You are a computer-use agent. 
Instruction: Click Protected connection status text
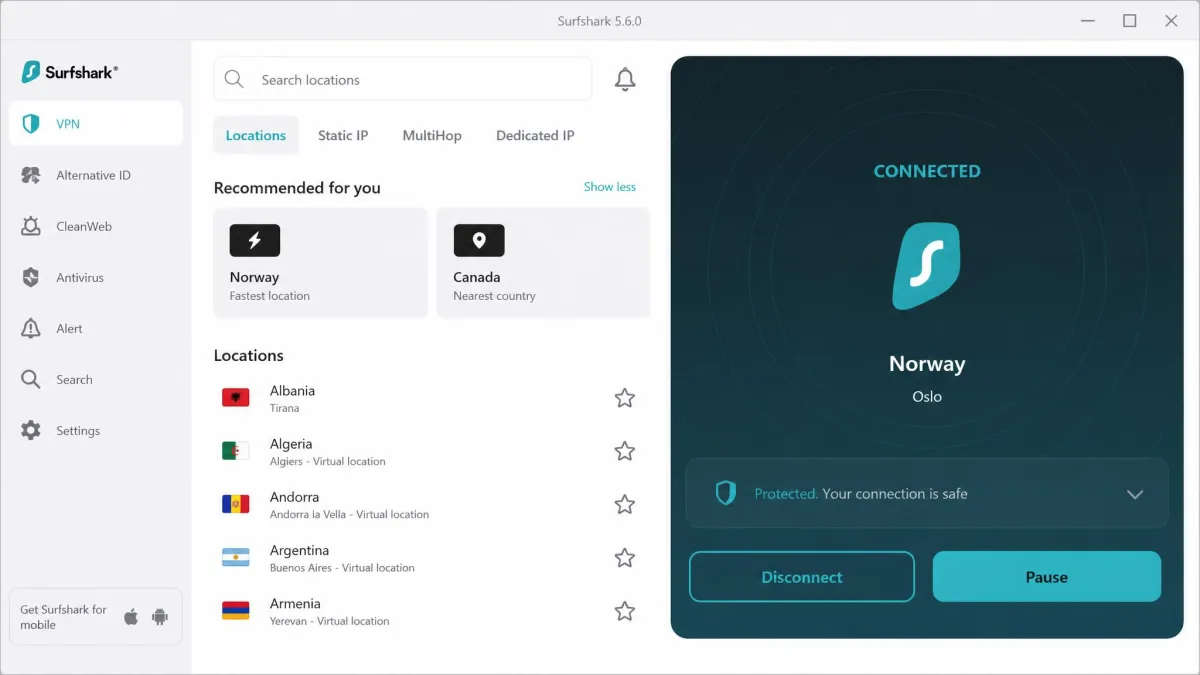pos(861,494)
